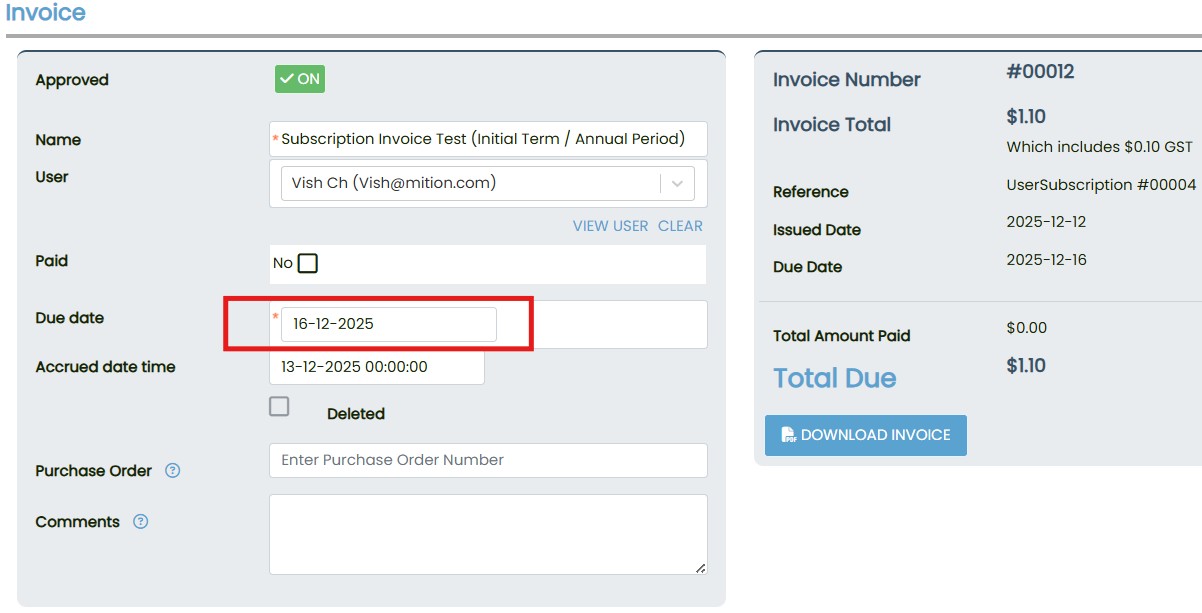Click the Purchase Order Number input
The height and width of the screenshot is (613, 1202).
pyautogui.click(x=488, y=460)
